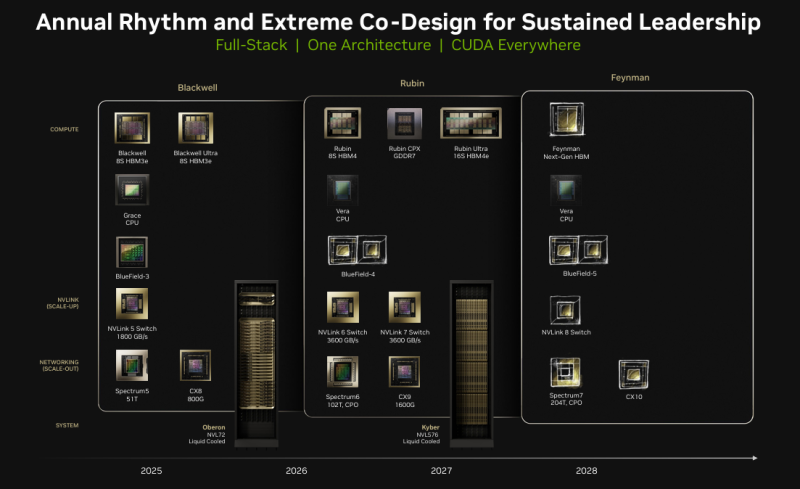Select the 'Grace CPU' caption text
This screenshot has height=489, width=800.
pos(132,219)
